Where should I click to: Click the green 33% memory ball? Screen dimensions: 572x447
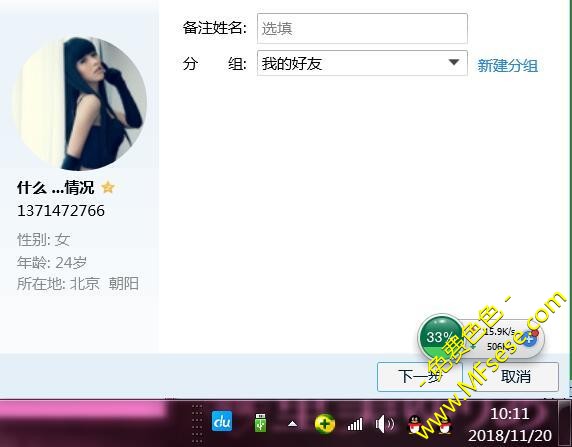(440, 337)
